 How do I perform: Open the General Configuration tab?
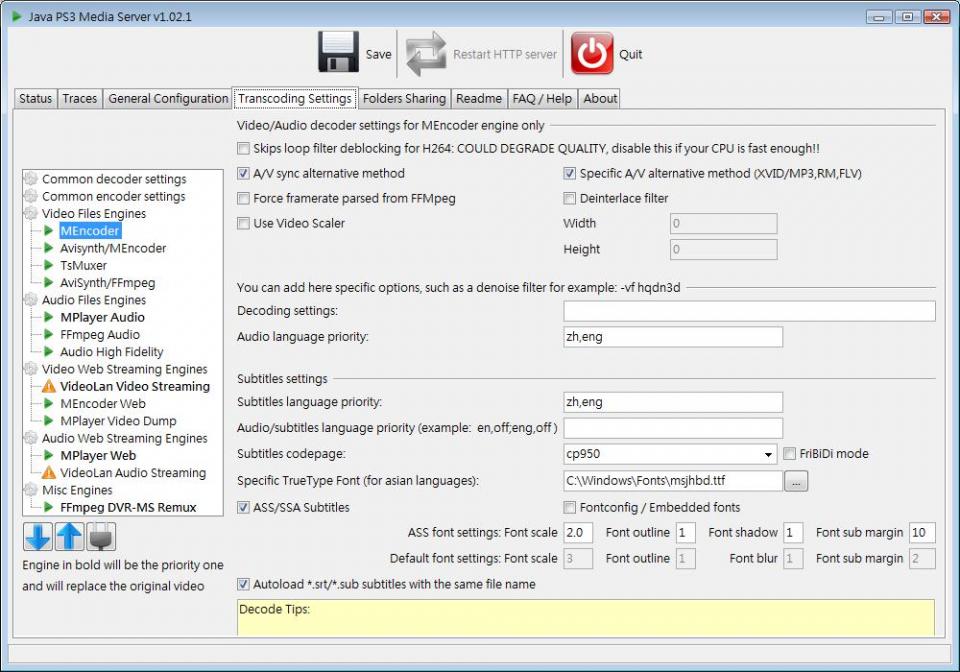[x=168, y=99]
